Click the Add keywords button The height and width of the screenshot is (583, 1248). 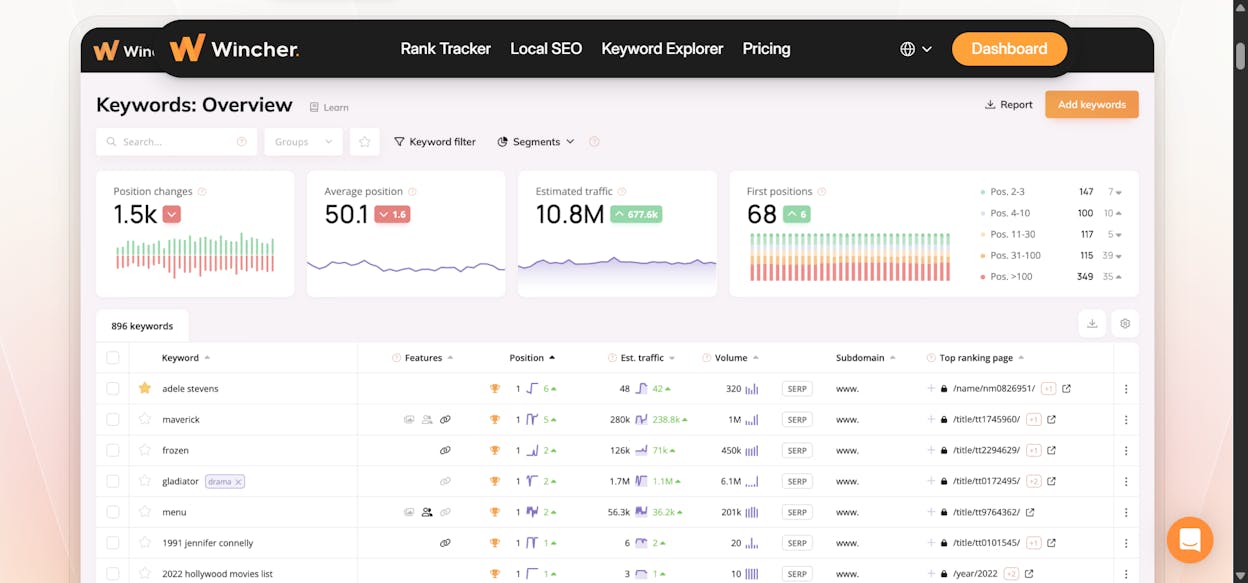pos(1091,104)
